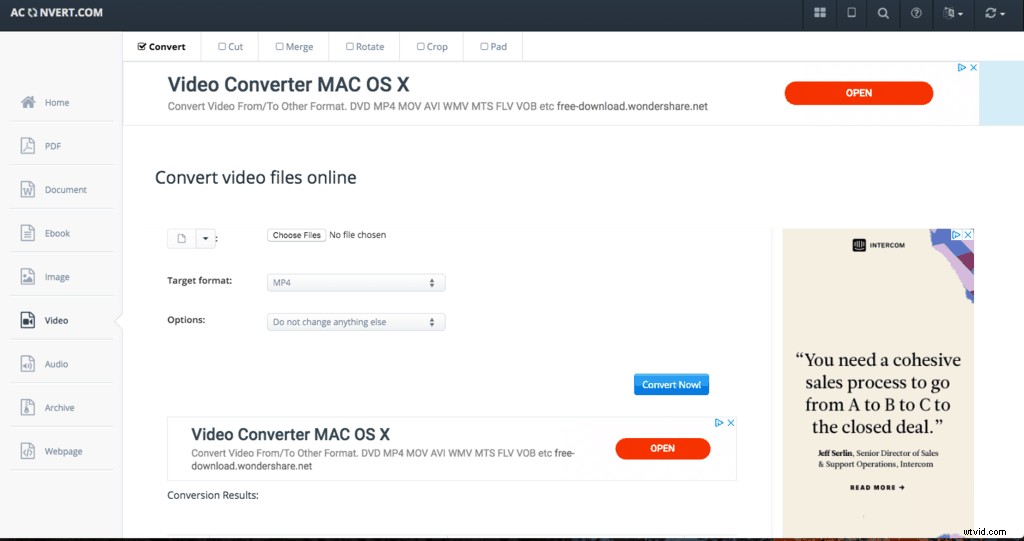Click the 'No file chosen' text

pyautogui.click(x=357, y=235)
